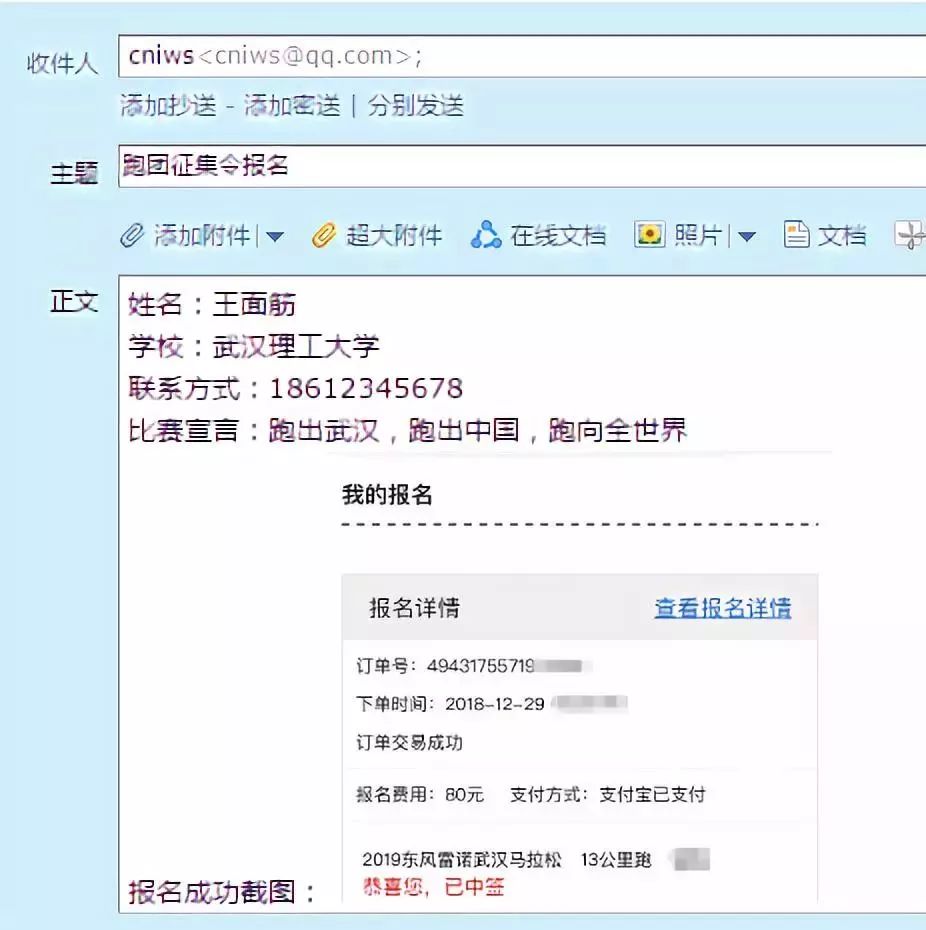Click 超大附件 label
Viewport: 926px width, 930px height.
pos(394,235)
